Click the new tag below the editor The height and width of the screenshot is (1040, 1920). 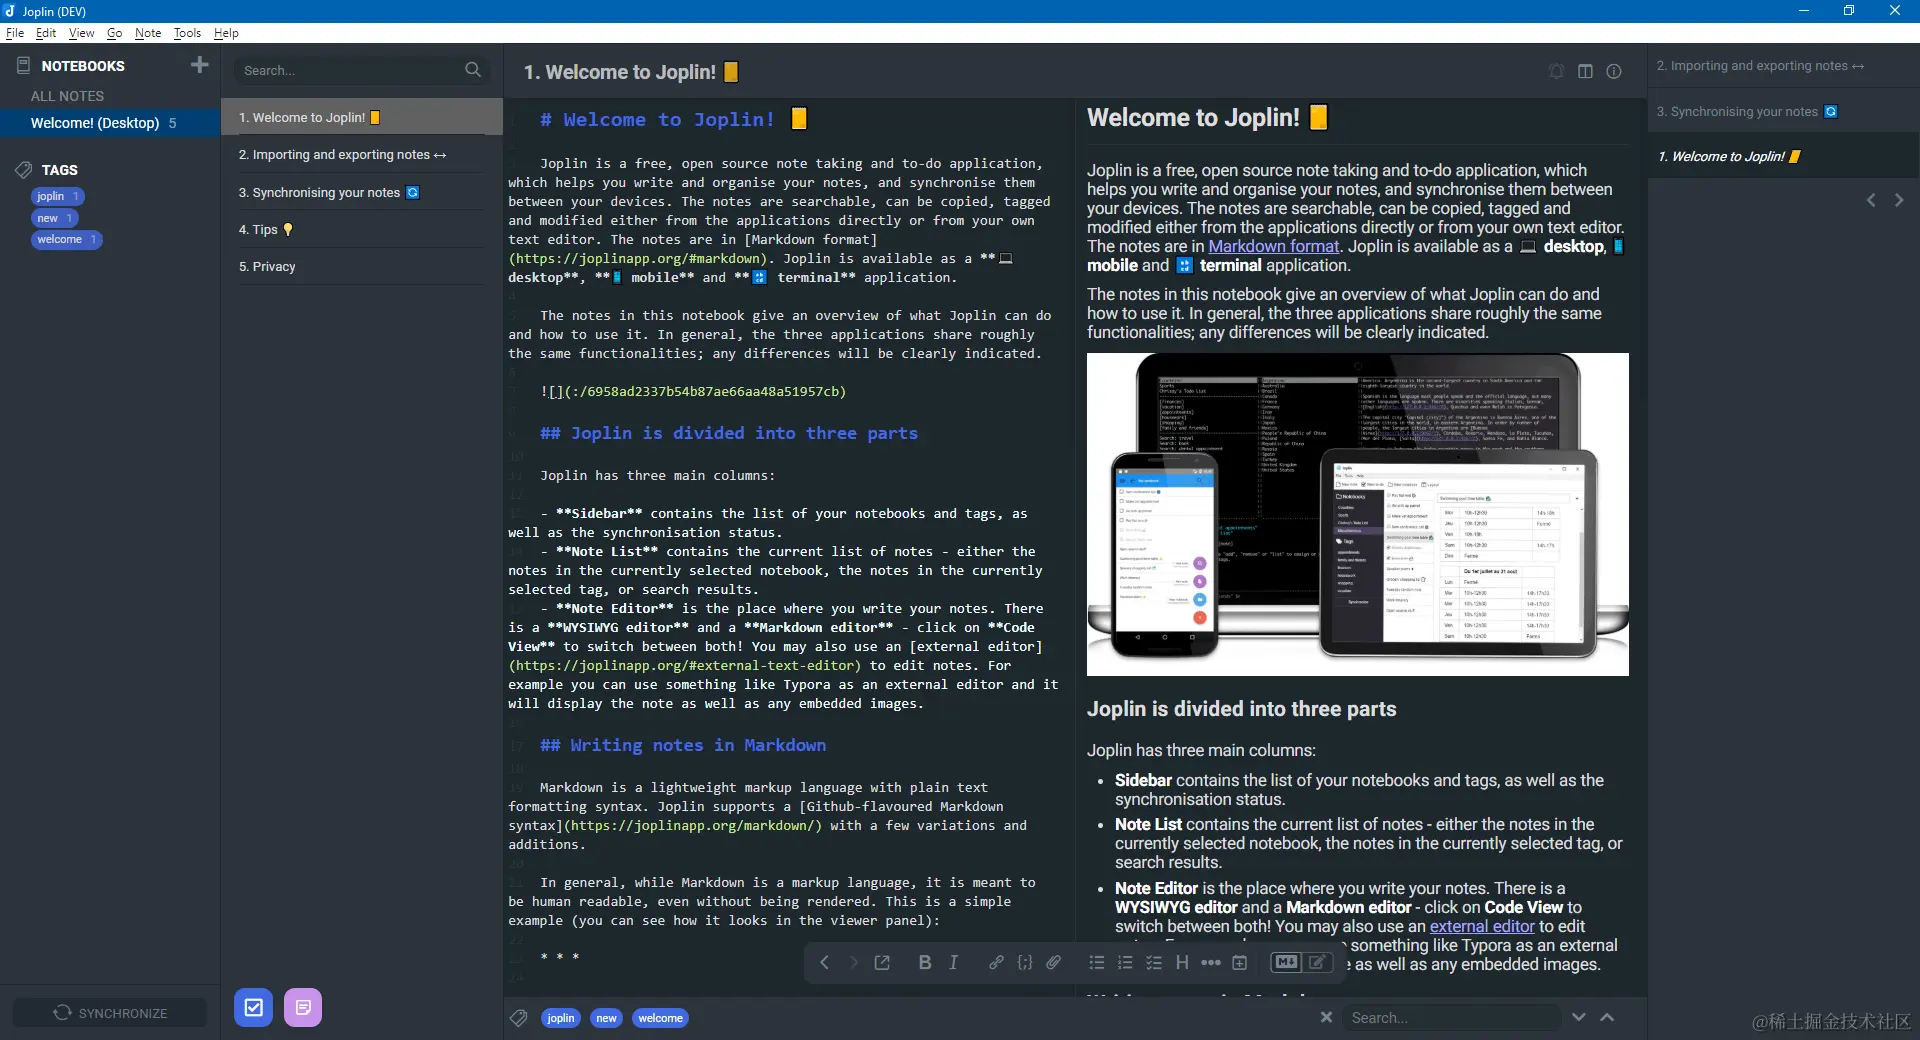click(x=606, y=1018)
